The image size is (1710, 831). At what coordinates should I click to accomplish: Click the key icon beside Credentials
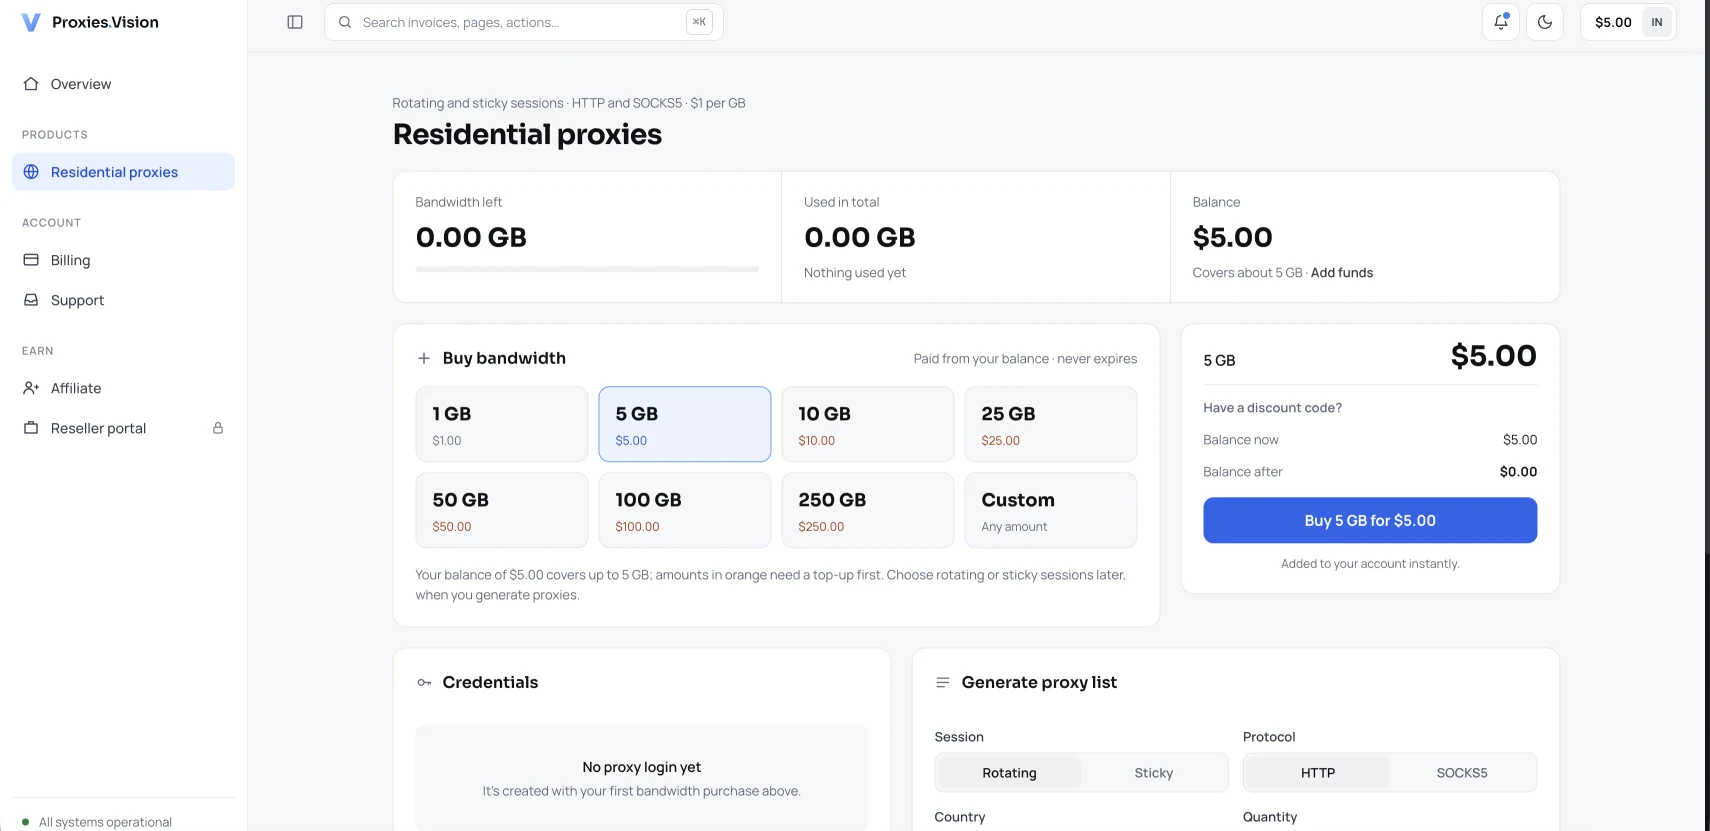[x=424, y=683]
